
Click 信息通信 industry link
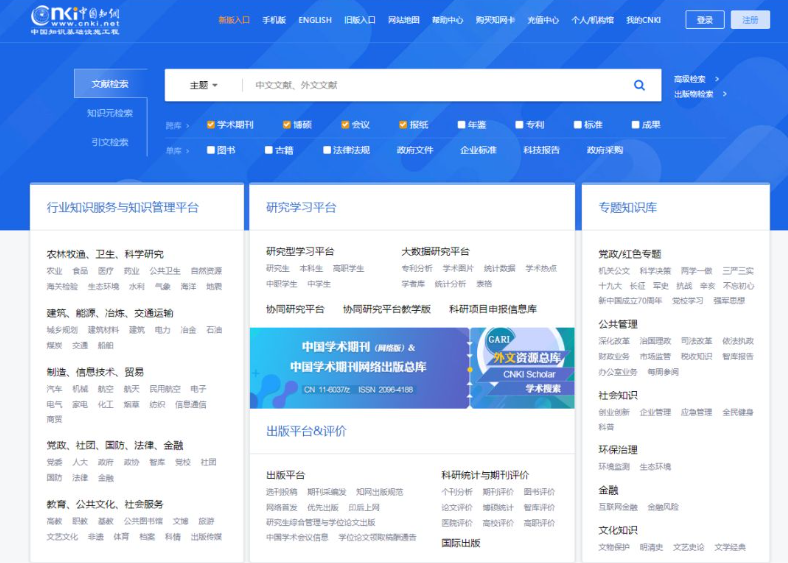click(x=190, y=404)
